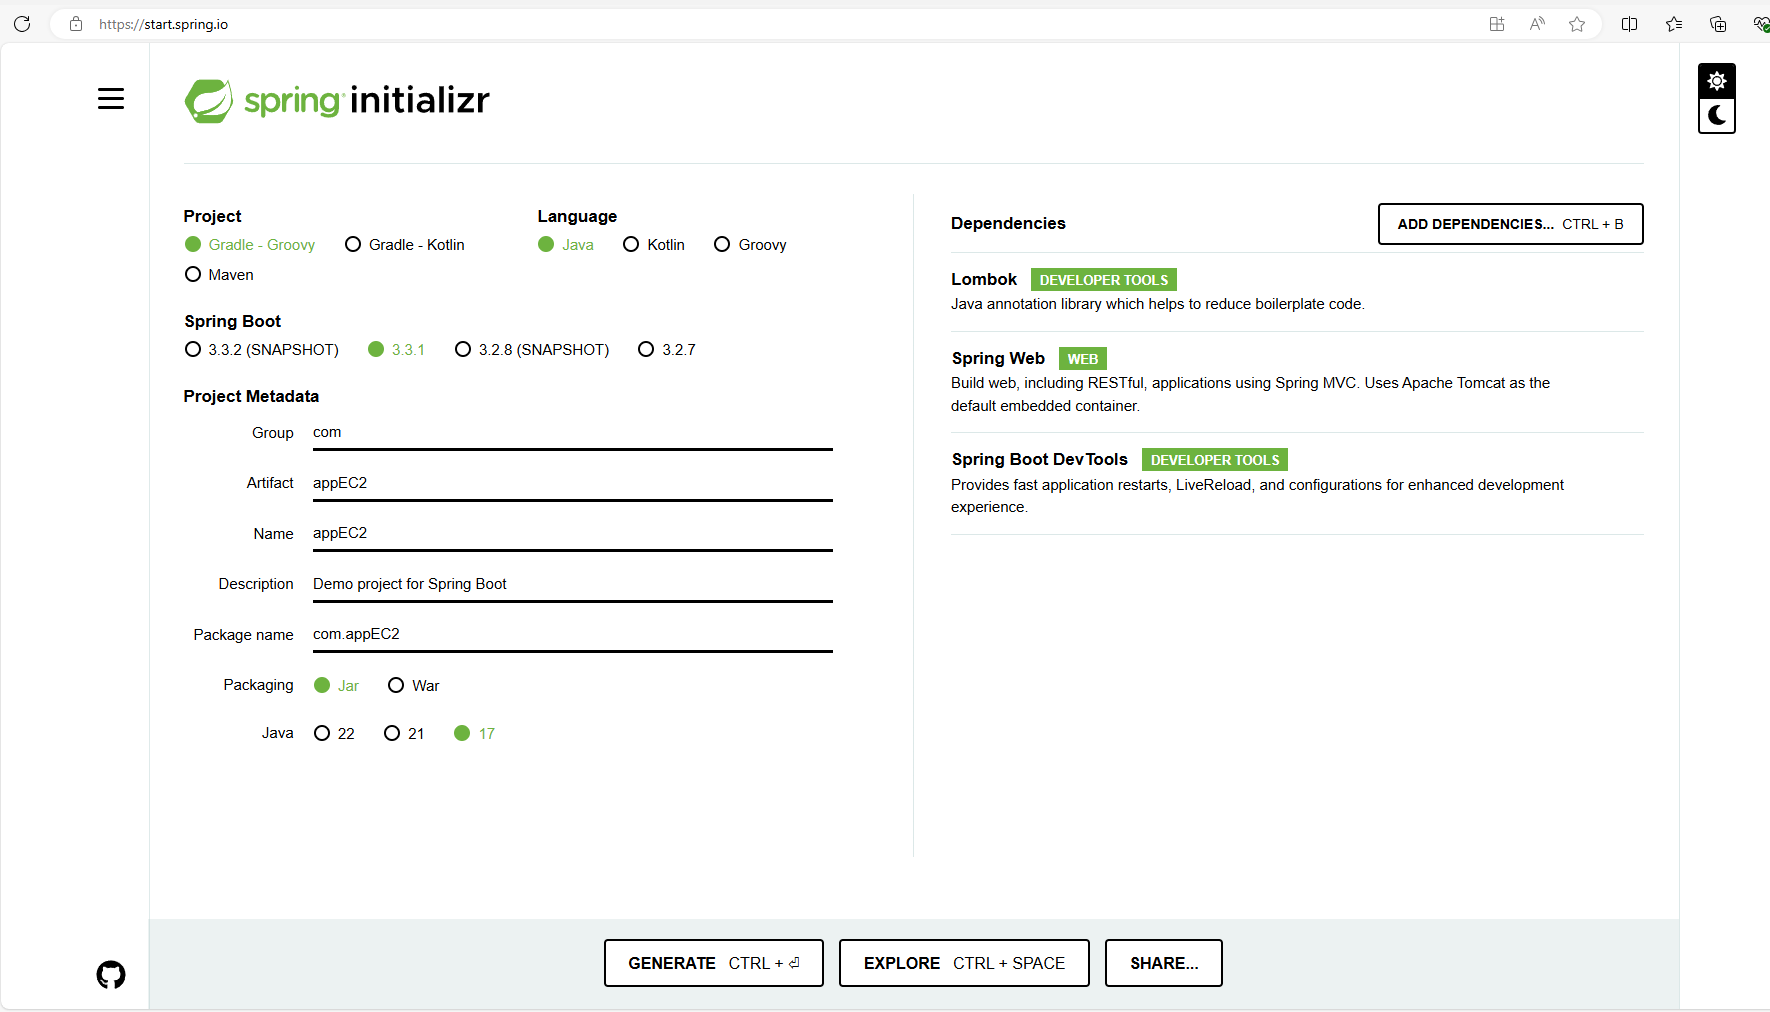Select Java language option

pos(566,245)
